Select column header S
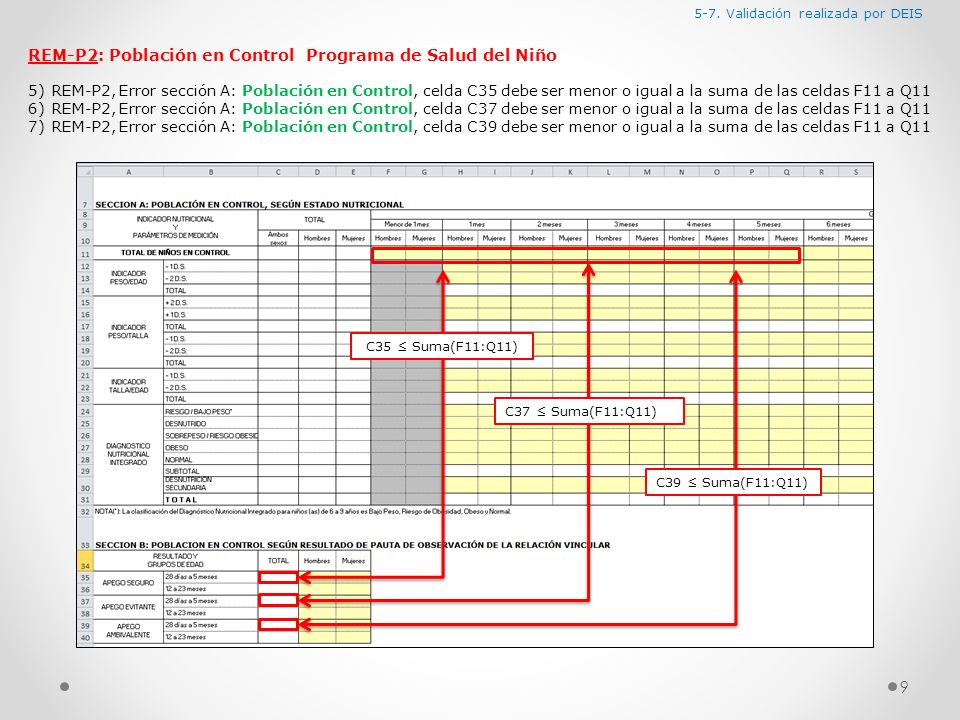960x720 pixels. pyautogui.click(x=856, y=172)
